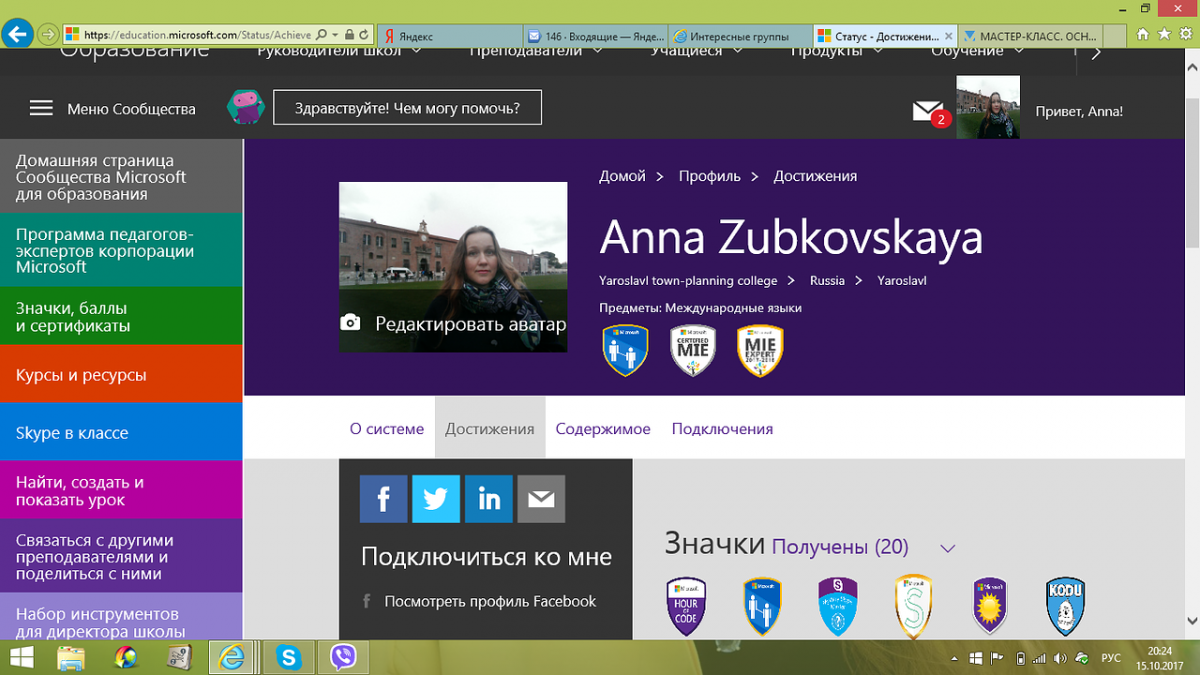Click the Windows Start button

tap(20, 657)
